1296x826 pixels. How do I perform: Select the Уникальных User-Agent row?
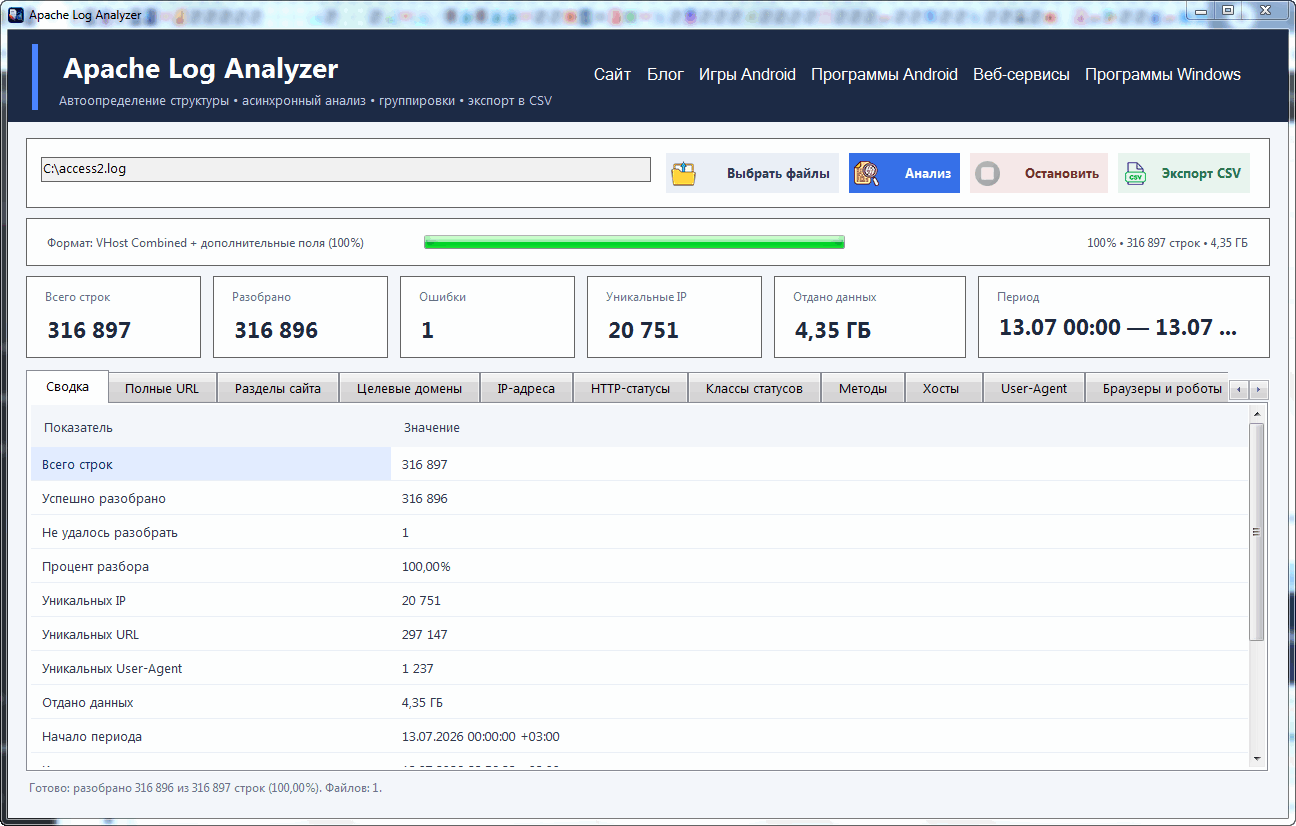click(640, 668)
